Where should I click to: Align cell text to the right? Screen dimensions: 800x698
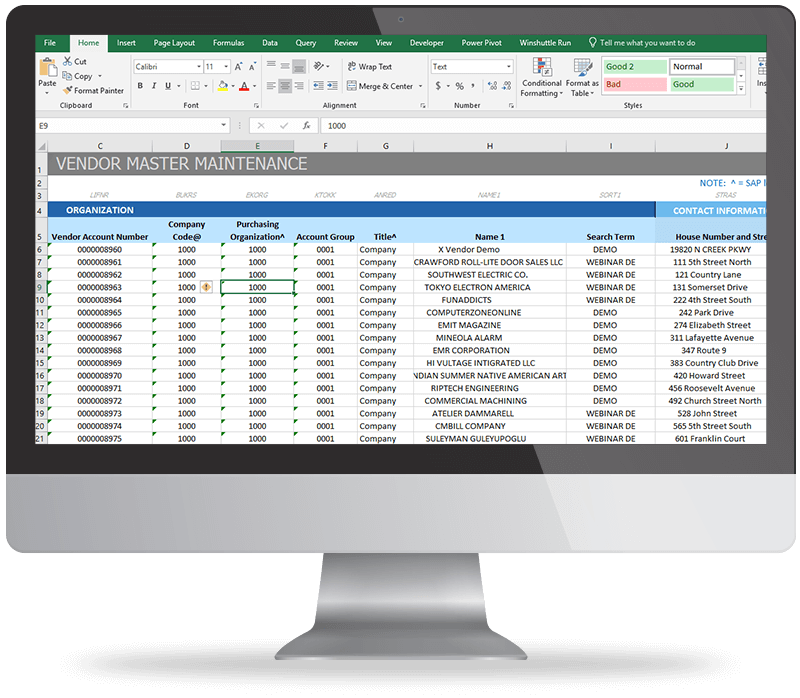click(x=299, y=86)
